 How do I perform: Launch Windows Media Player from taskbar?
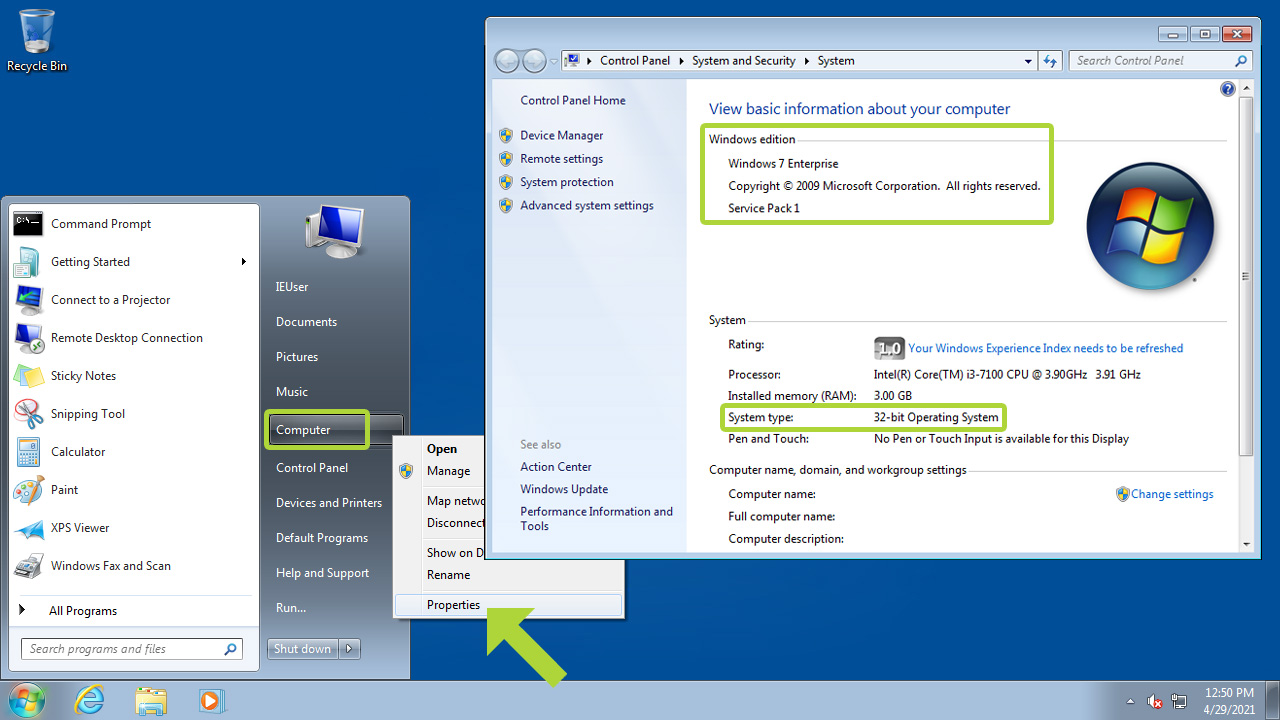pyautogui.click(x=211, y=700)
